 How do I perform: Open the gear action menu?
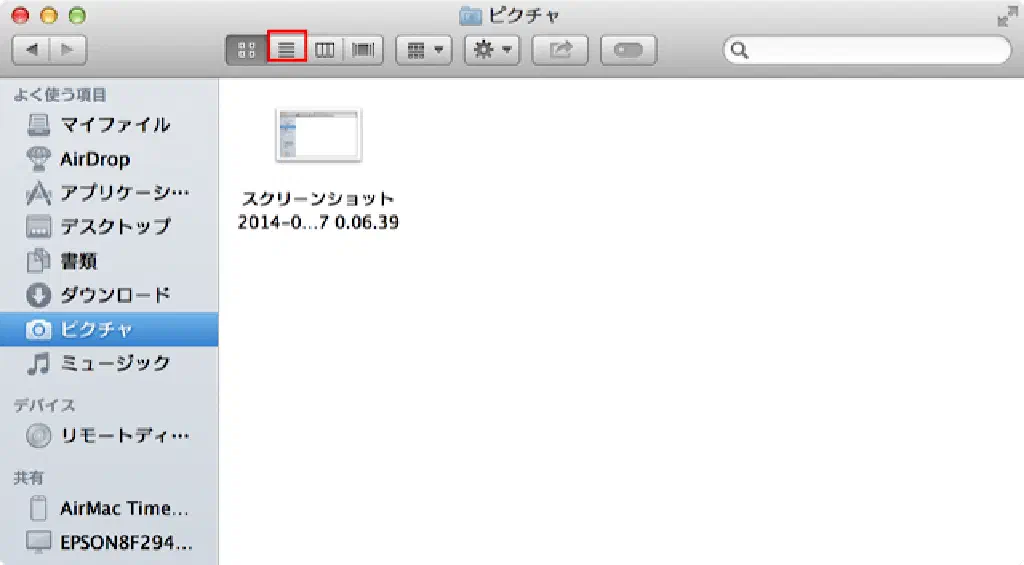coord(492,50)
